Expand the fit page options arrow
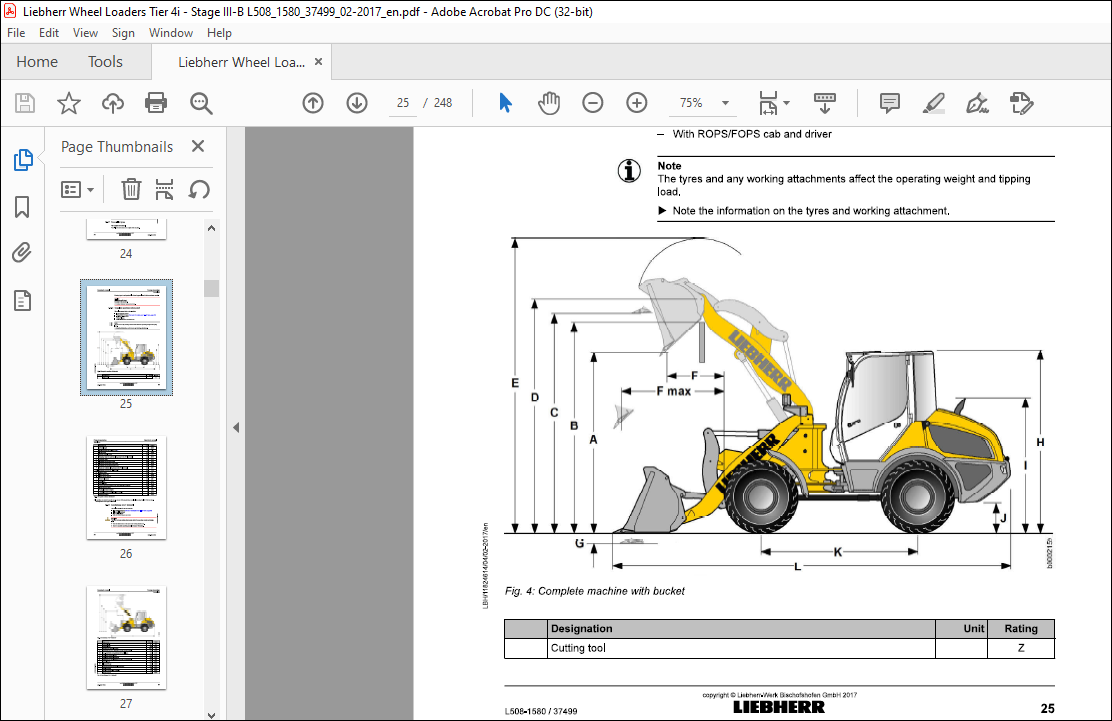The width and height of the screenshot is (1112, 721). [x=786, y=103]
